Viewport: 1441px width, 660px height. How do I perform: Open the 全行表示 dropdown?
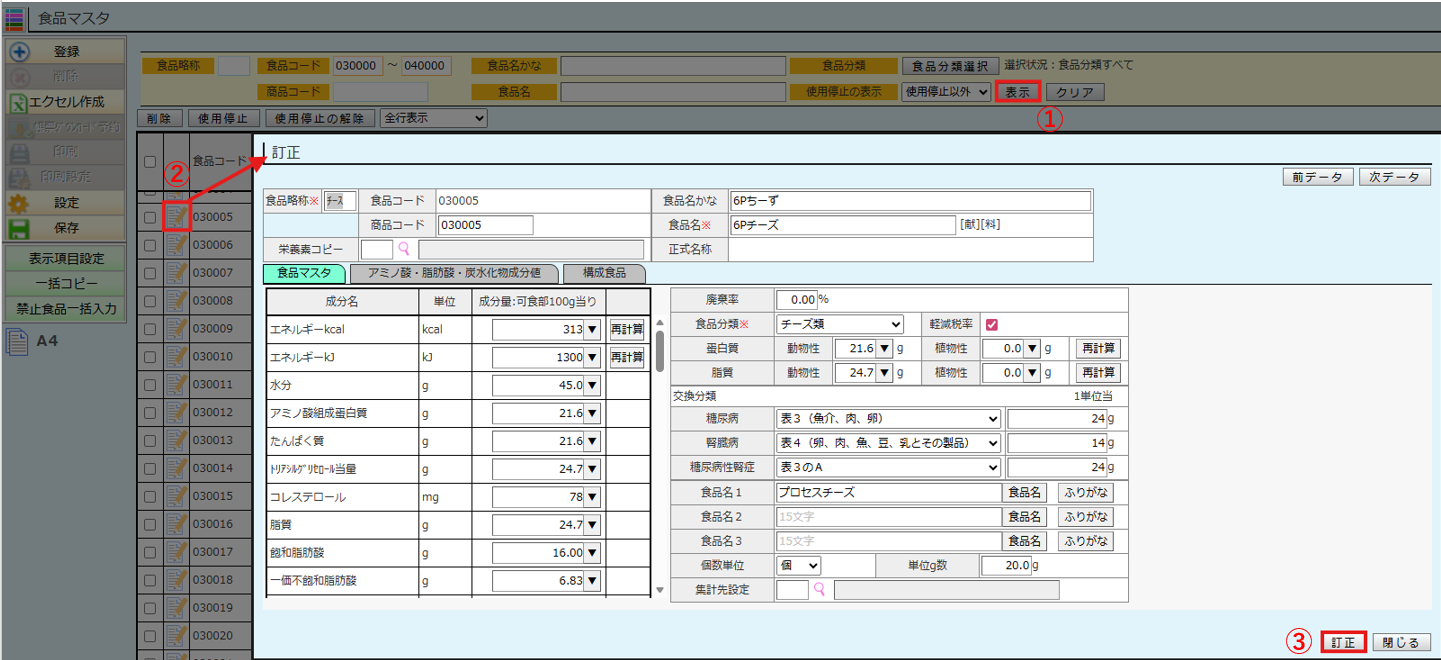pyautogui.click(x=433, y=118)
